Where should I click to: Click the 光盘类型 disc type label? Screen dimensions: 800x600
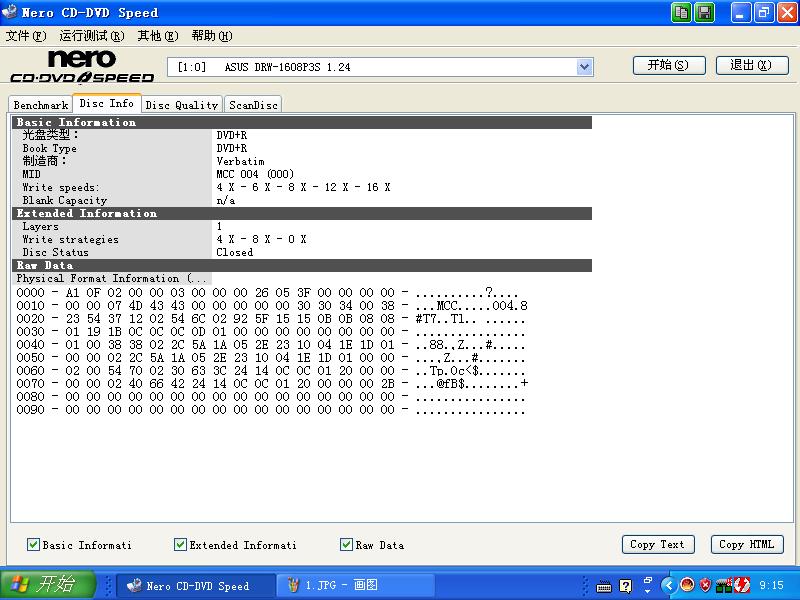(x=51, y=135)
